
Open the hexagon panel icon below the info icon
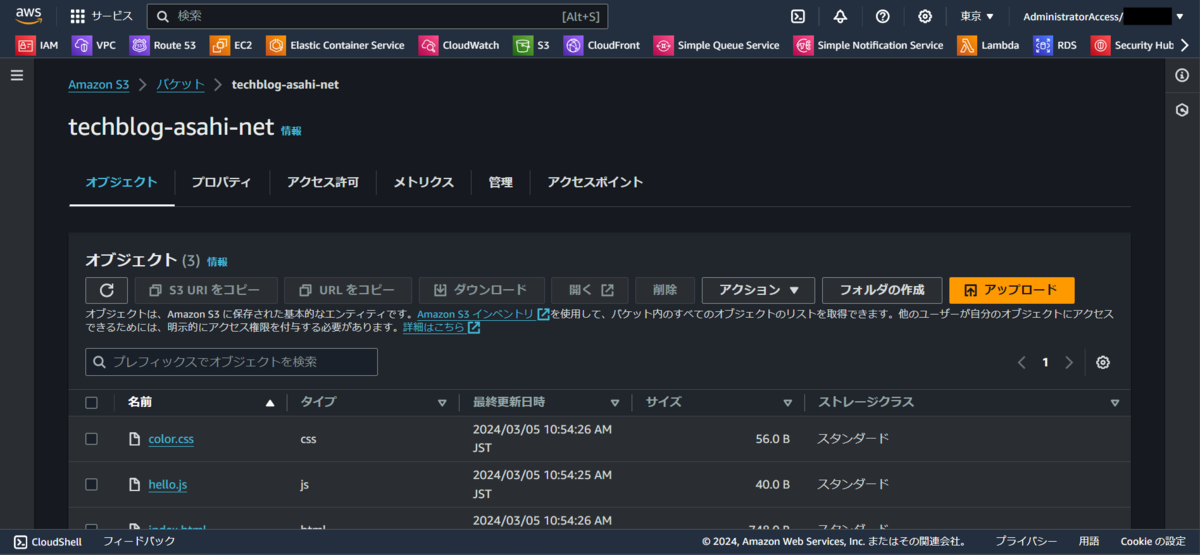[x=1182, y=110]
